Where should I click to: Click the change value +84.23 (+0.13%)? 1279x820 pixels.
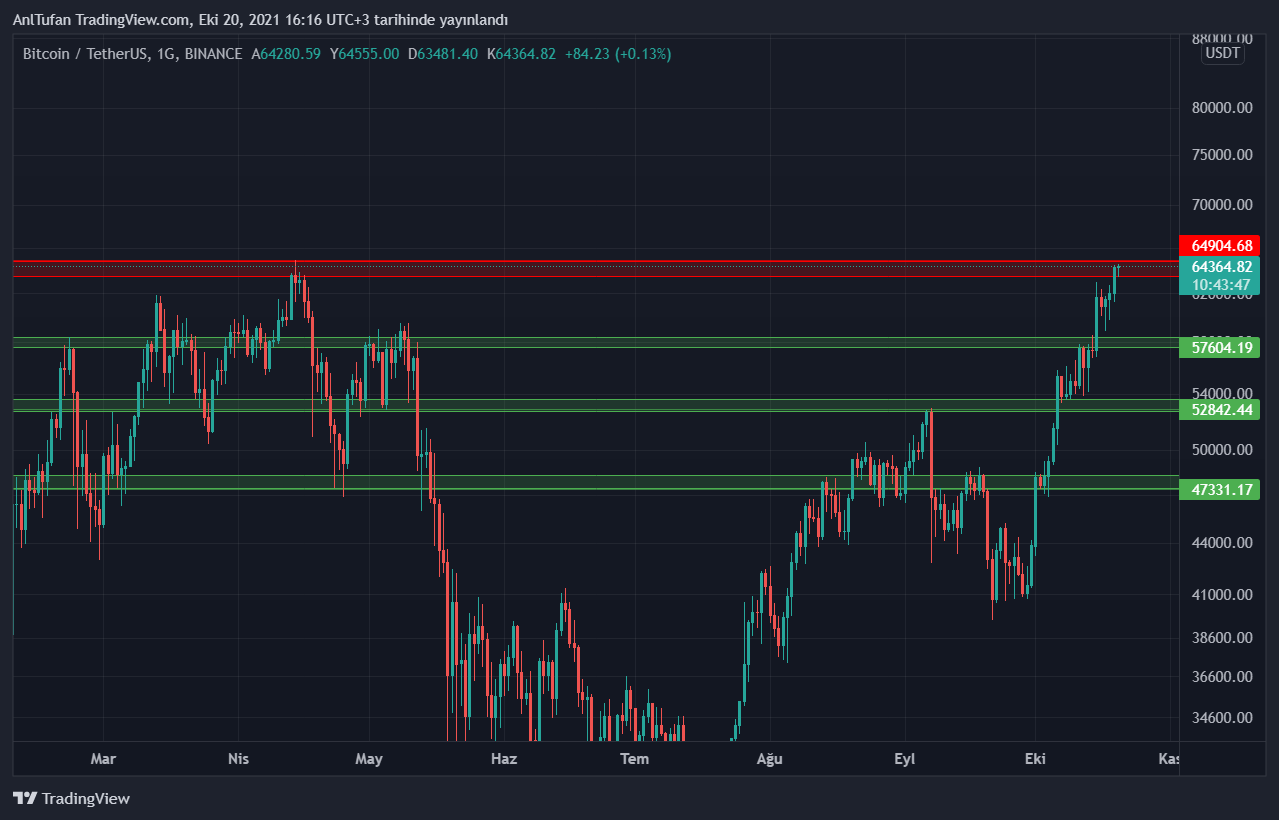tap(618, 53)
